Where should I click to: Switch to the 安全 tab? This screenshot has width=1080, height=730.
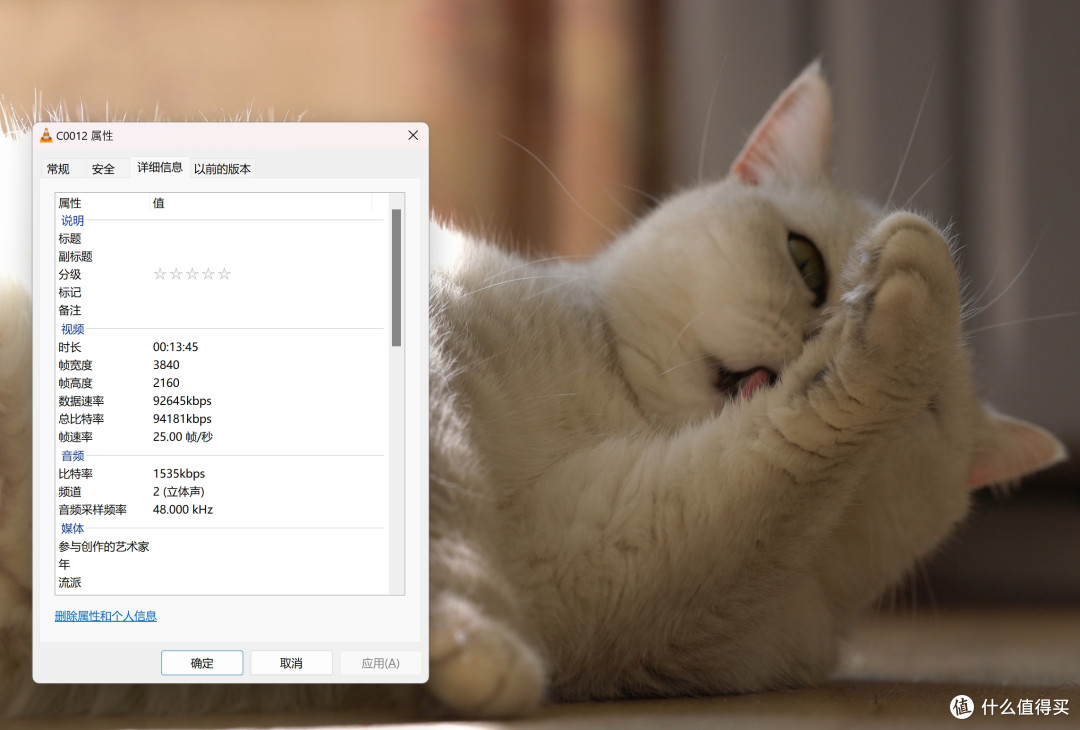pos(103,169)
